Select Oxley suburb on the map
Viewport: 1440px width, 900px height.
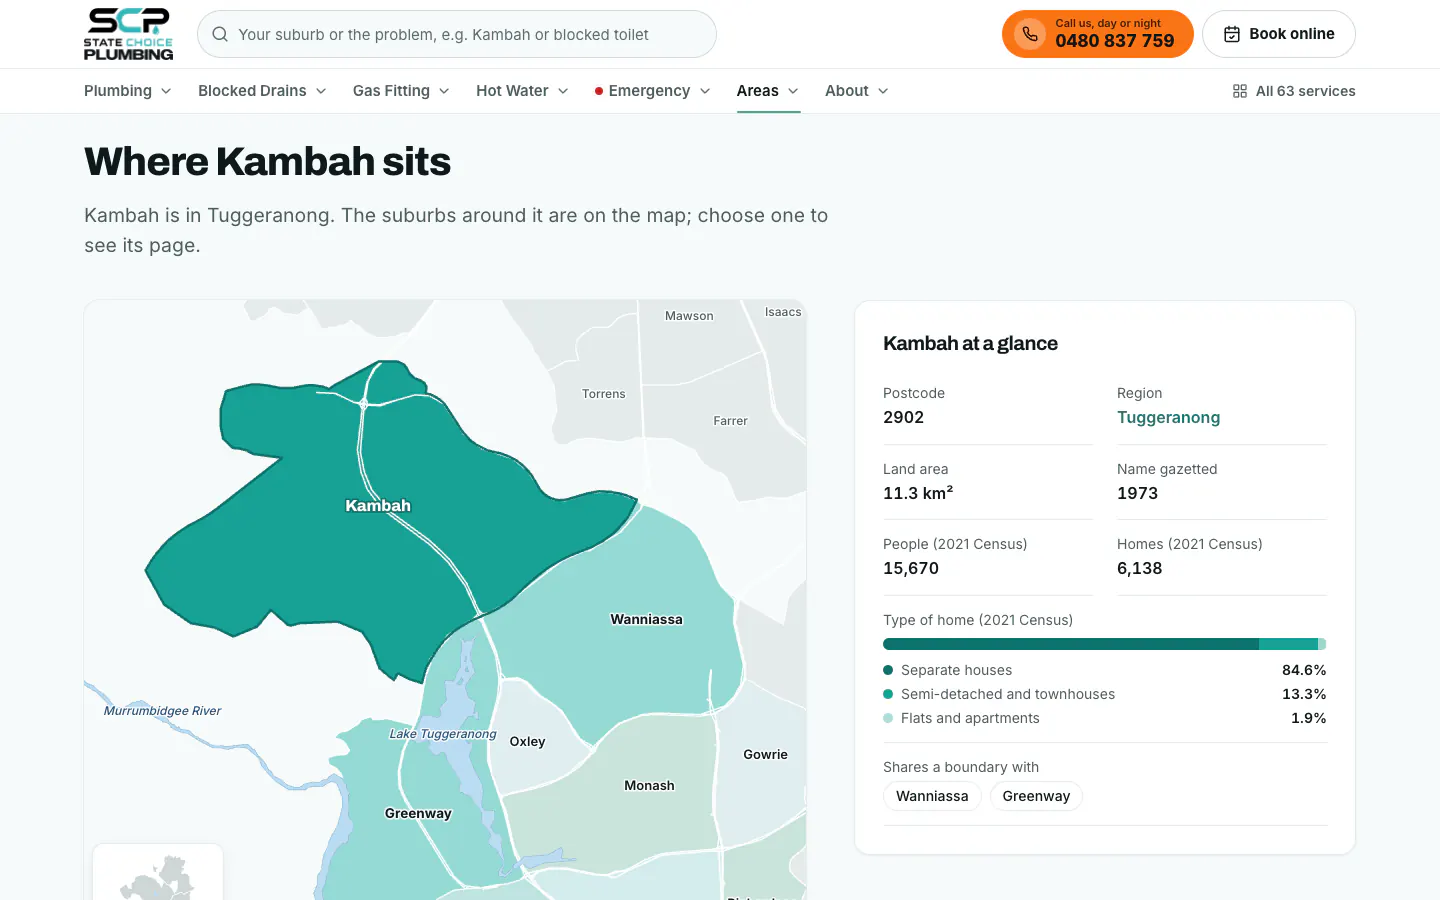click(x=527, y=741)
